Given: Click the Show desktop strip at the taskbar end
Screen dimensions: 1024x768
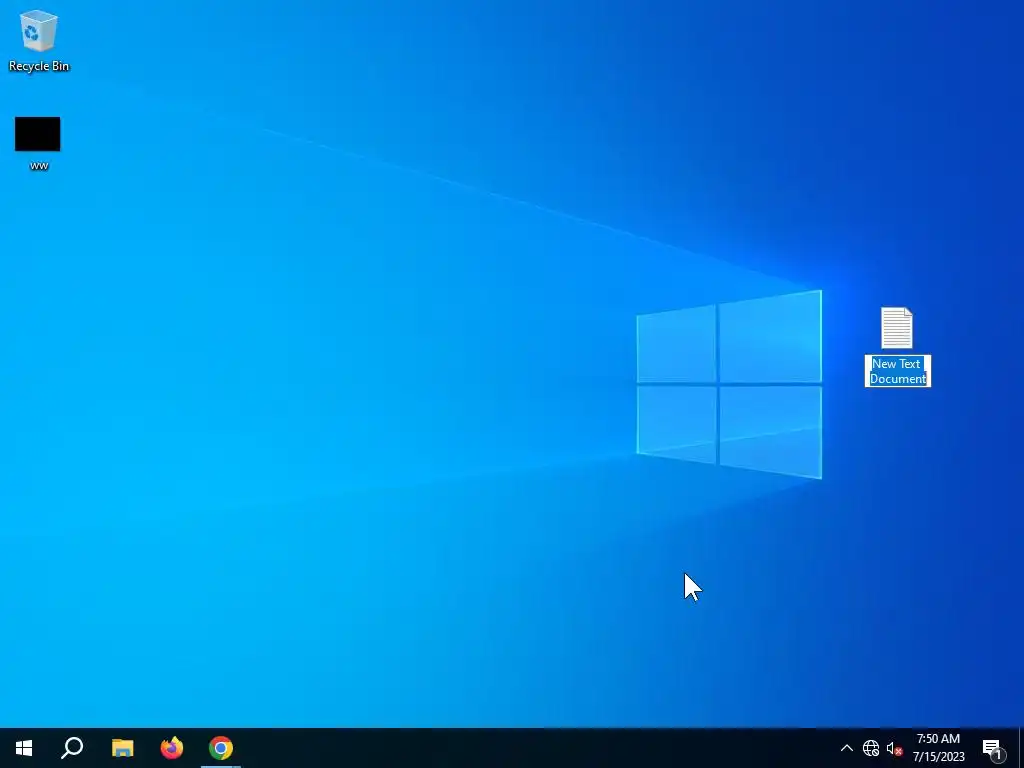Looking at the screenshot, I should 1021,748.
